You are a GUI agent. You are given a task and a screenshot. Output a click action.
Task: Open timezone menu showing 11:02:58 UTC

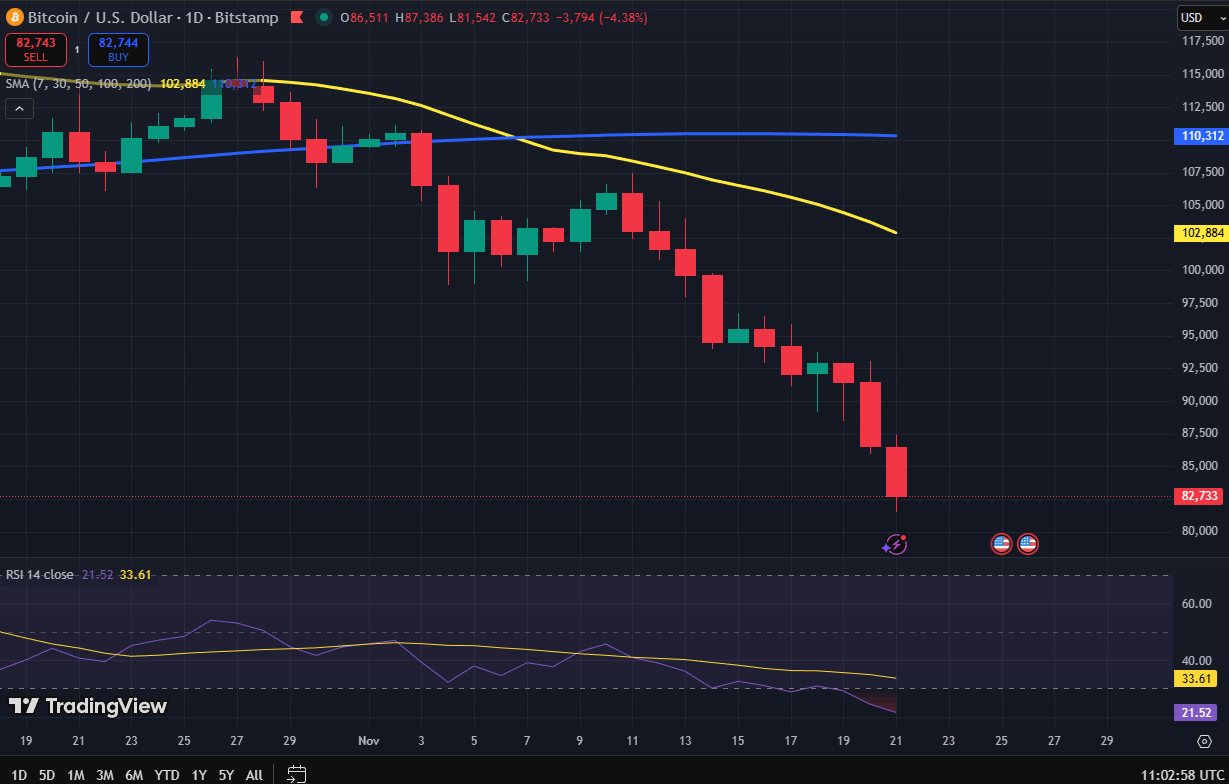(1181, 774)
